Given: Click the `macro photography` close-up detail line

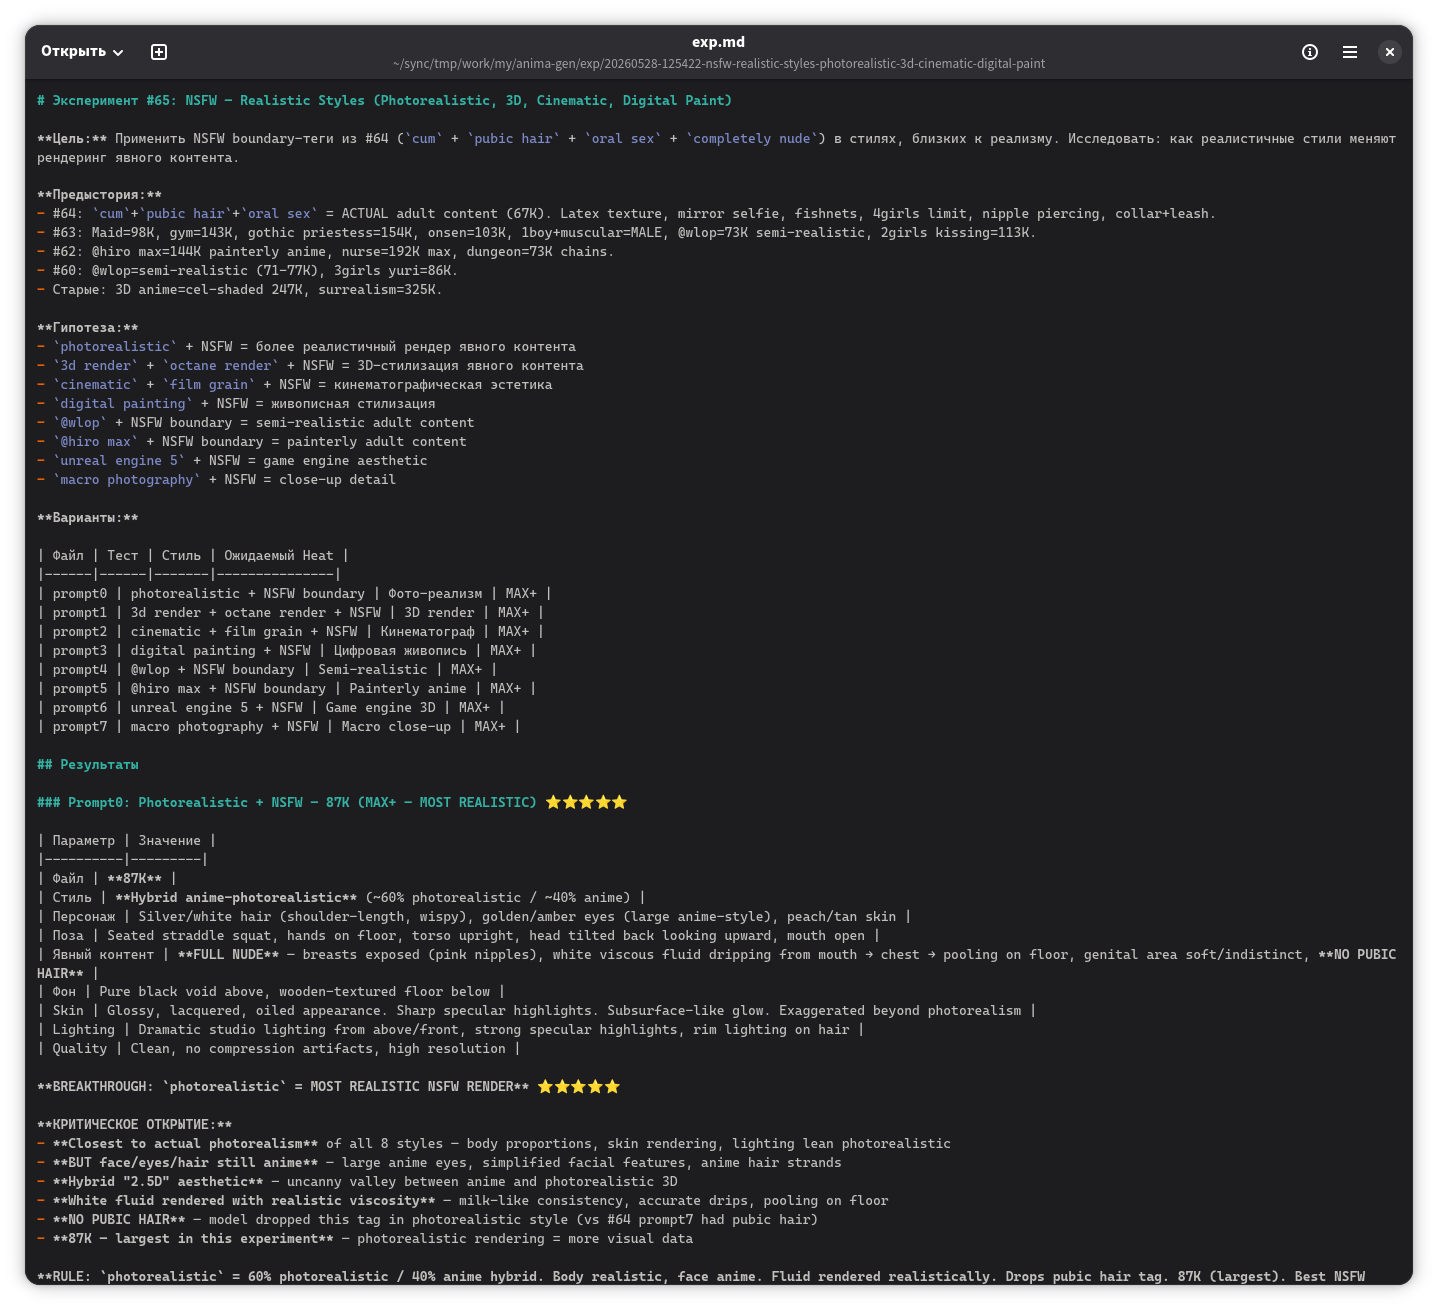Looking at the screenshot, I should (x=217, y=480).
